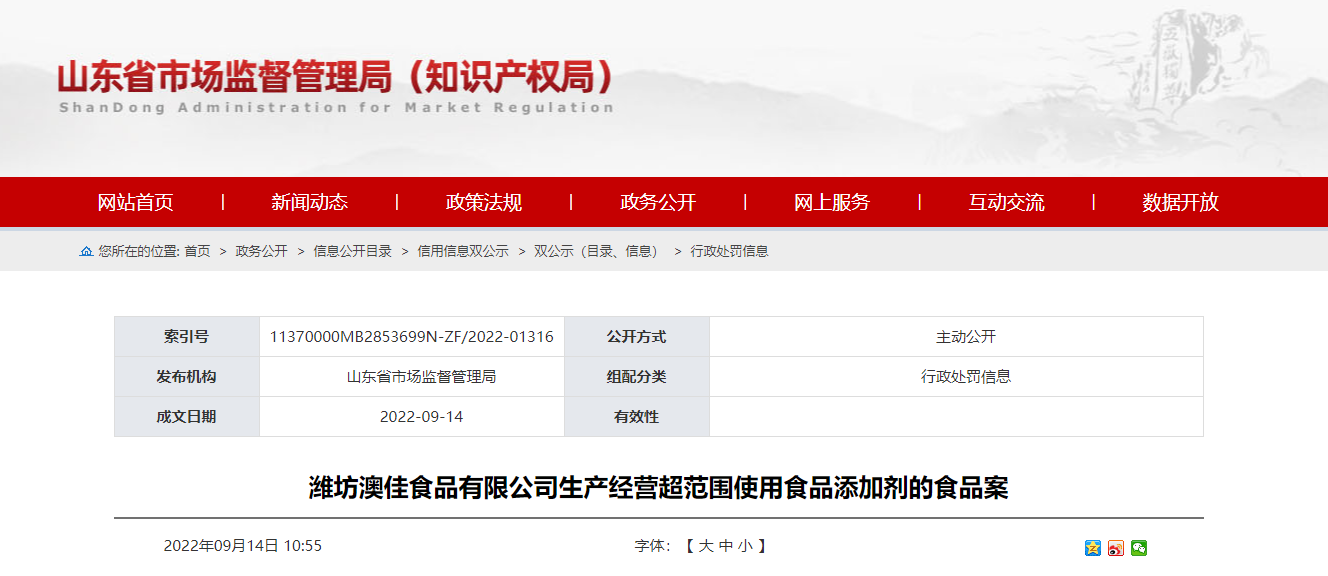Viewport: 1328px width, 576px height.
Task: Go to 数据开放 in the navigation bar
Action: click(x=1181, y=202)
